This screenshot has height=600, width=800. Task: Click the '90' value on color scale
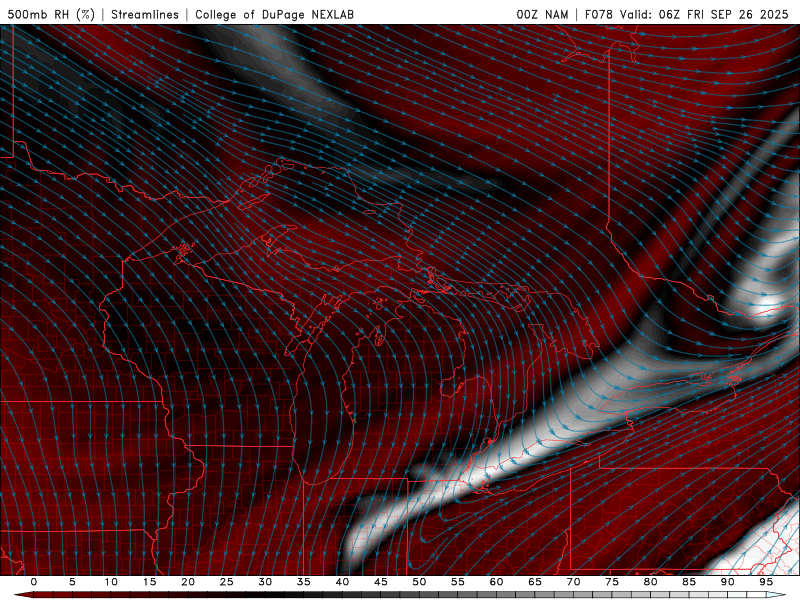(x=728, y=582)
